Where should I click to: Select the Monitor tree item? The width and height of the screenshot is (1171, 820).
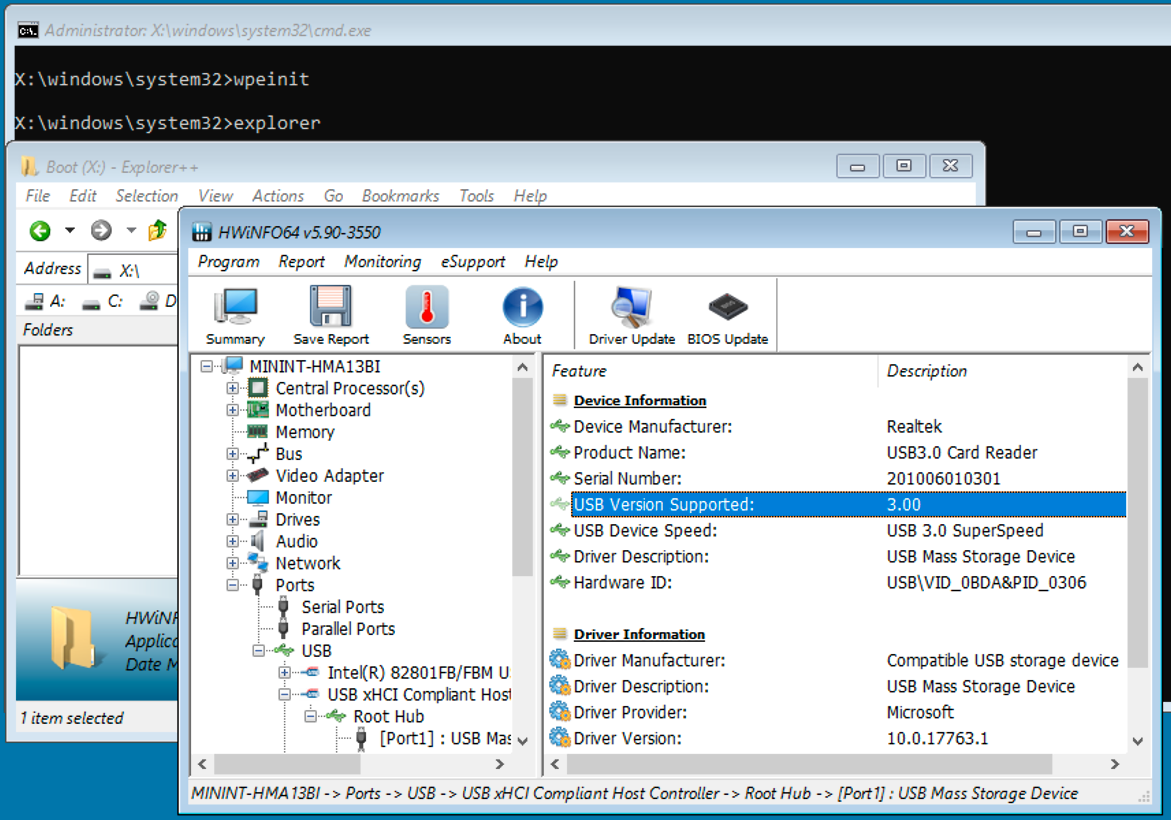coord(303,497)
